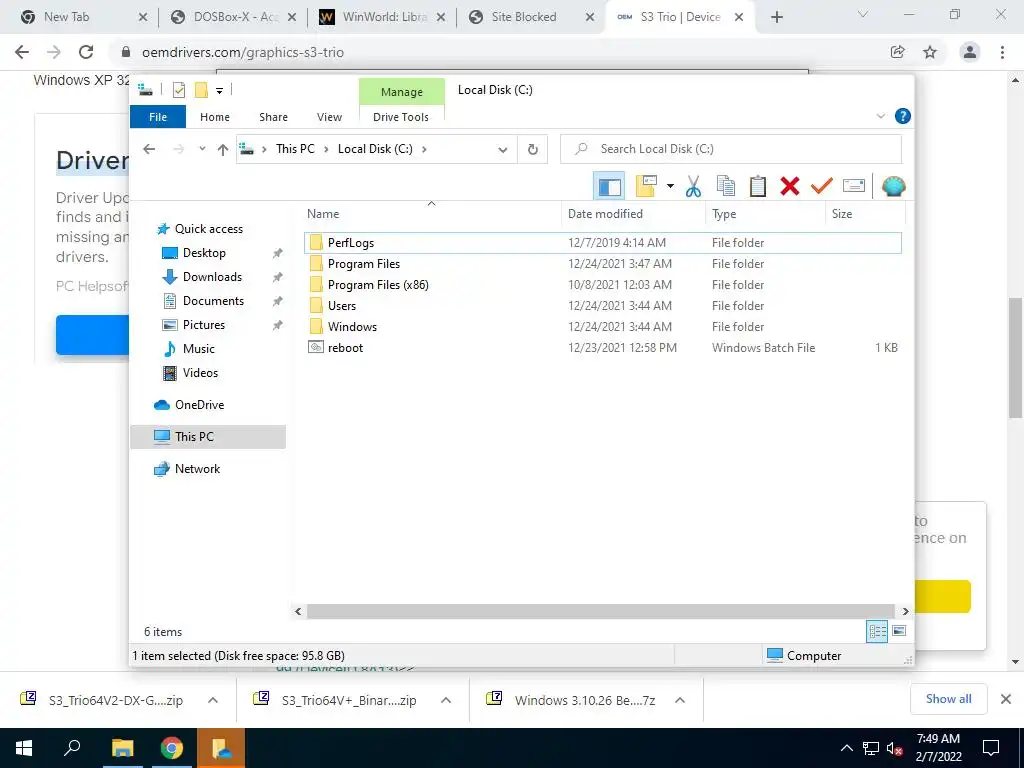Open the View ribbon tab
Screen dimensions: 1024x768
(329, 117)
